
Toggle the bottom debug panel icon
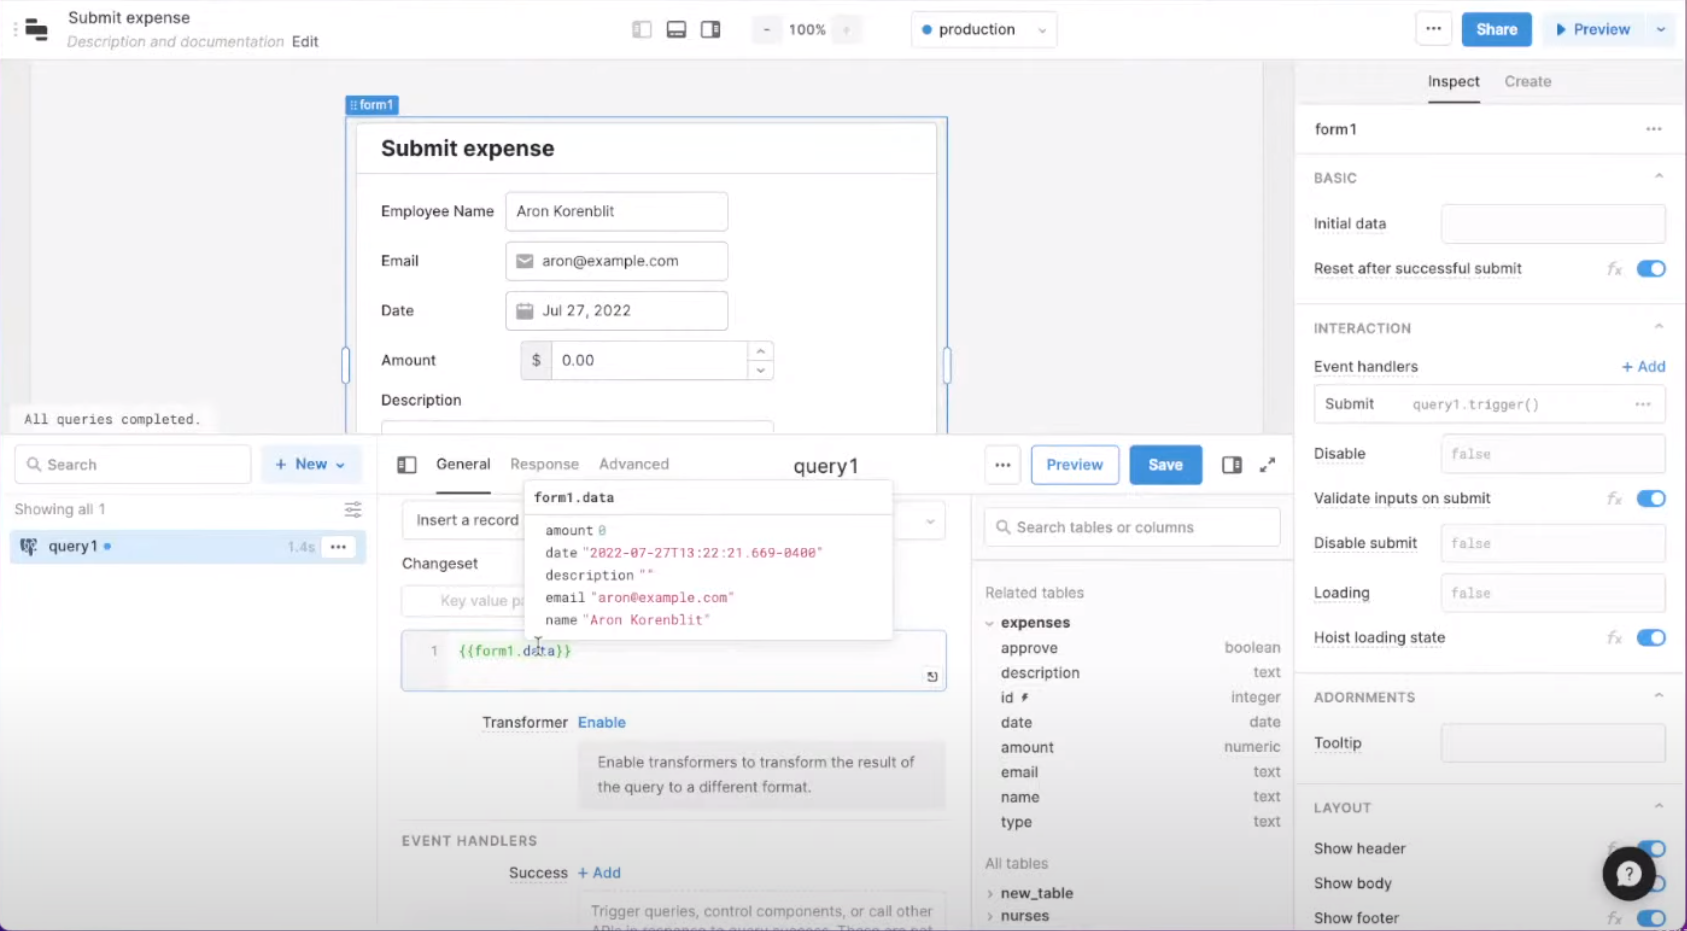pyautogui.click(x=676, y=29)
